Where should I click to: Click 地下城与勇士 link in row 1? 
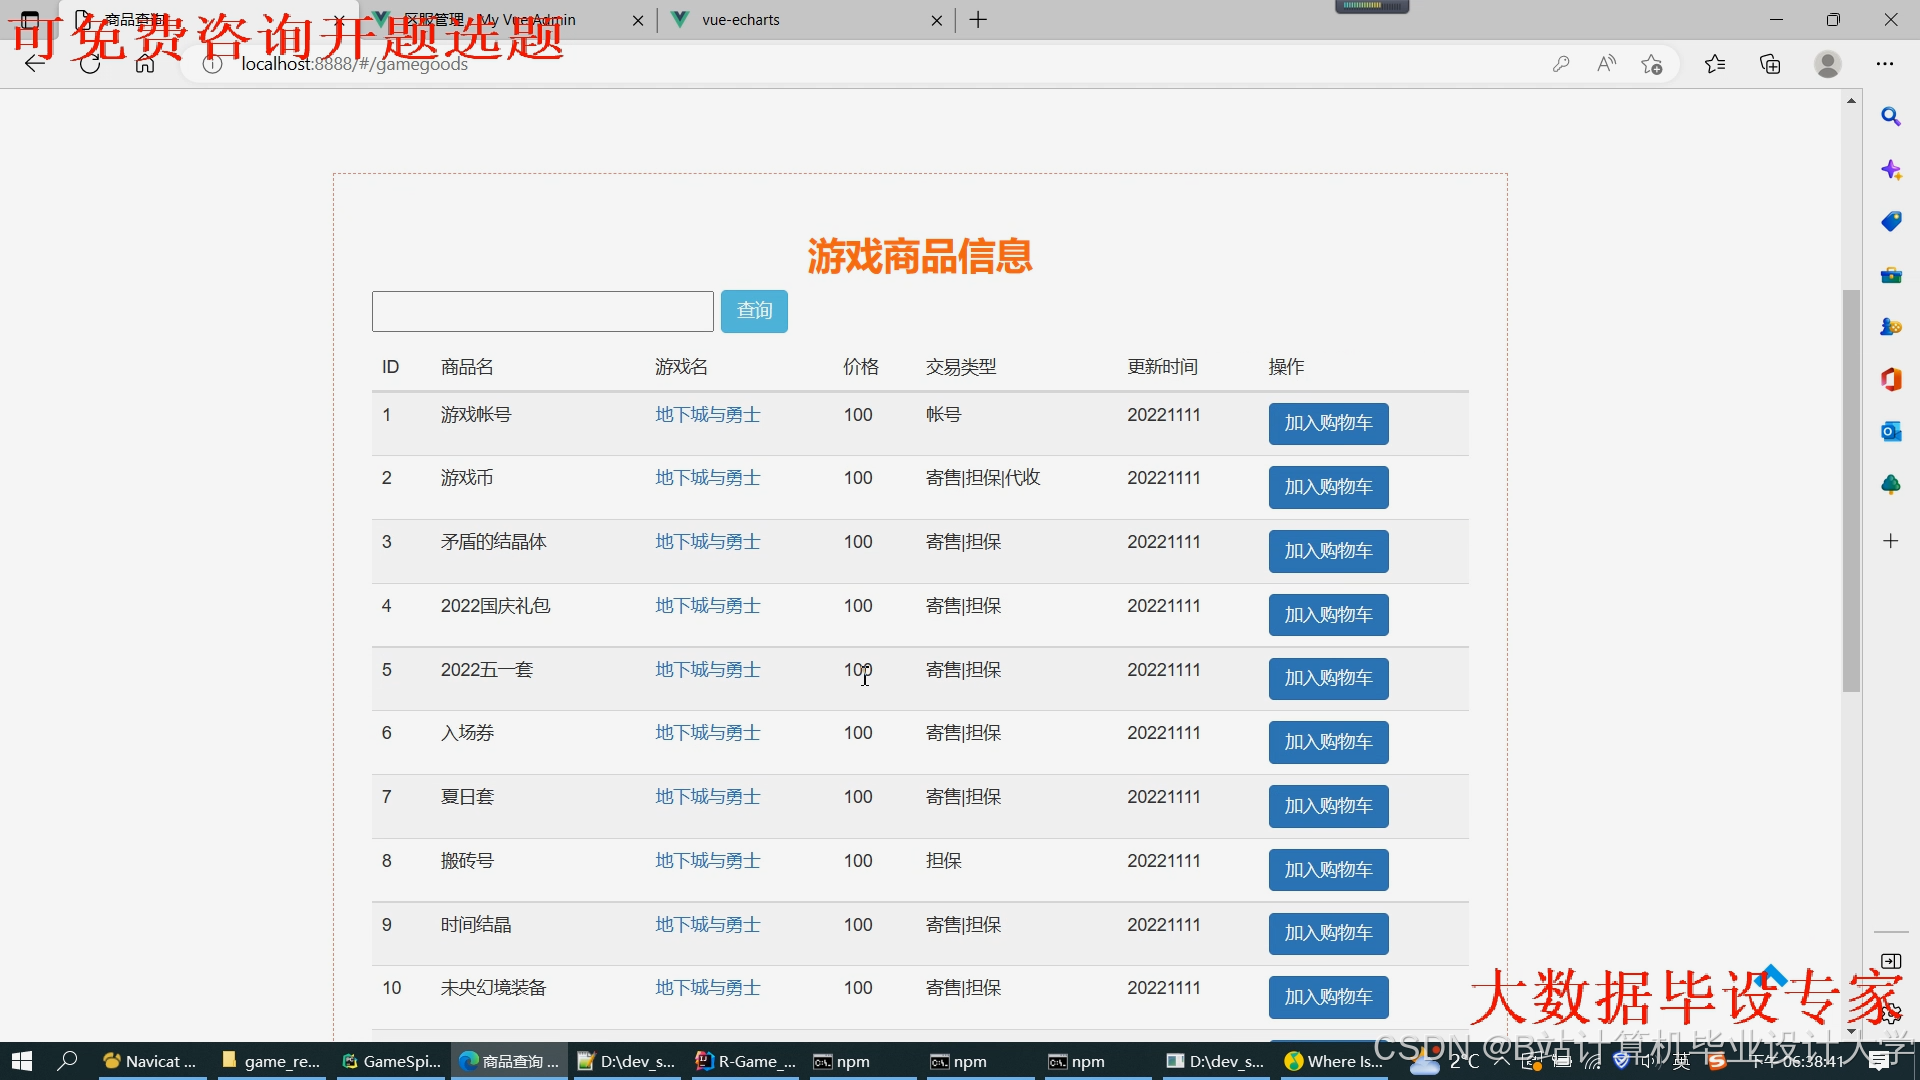pyautogui.click(x=707, y=415)
